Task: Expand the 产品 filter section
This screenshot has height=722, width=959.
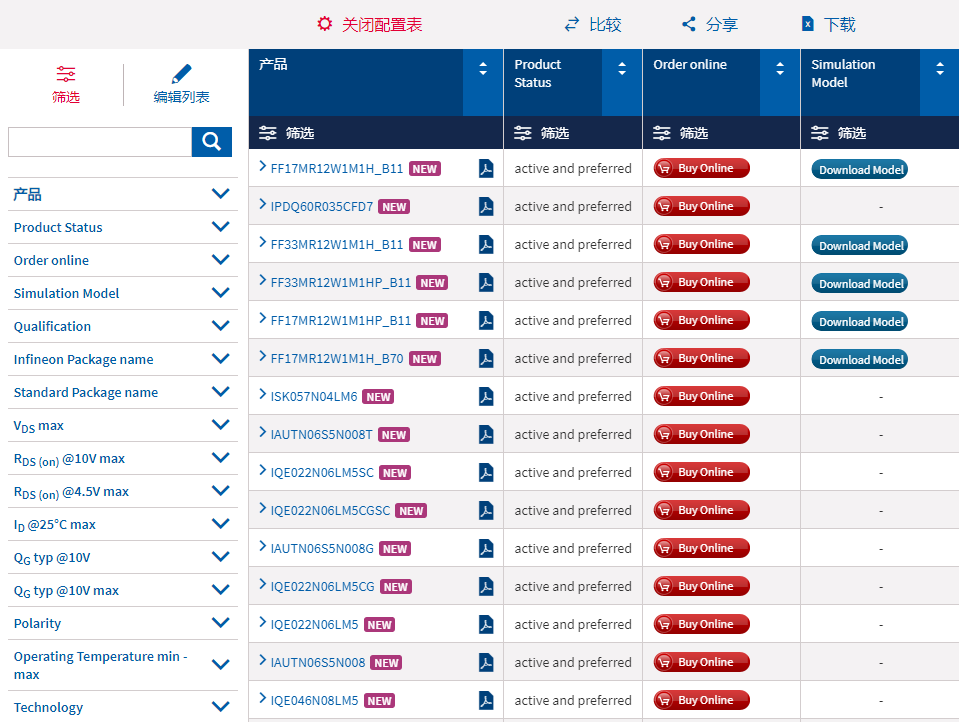Action: coord(220,194)
